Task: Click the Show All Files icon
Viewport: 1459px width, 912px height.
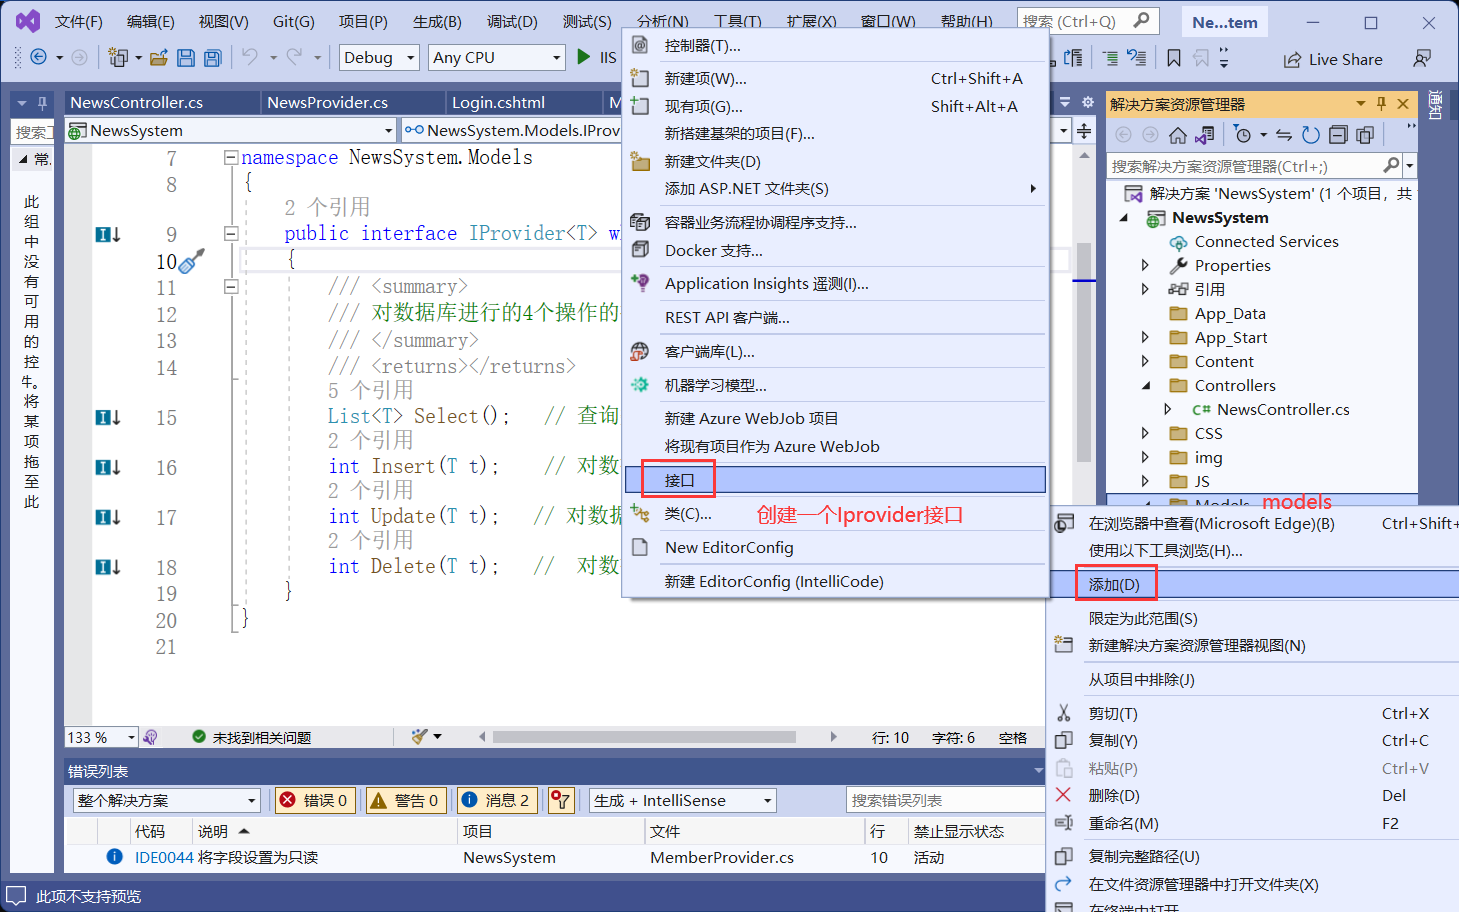Action: 1365,135
